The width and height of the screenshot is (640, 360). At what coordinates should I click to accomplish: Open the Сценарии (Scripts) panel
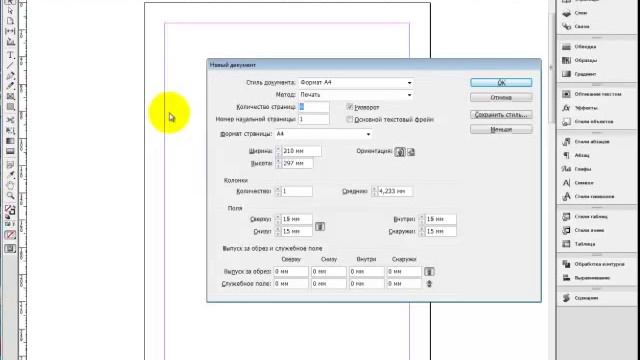(x=580, y=298)
